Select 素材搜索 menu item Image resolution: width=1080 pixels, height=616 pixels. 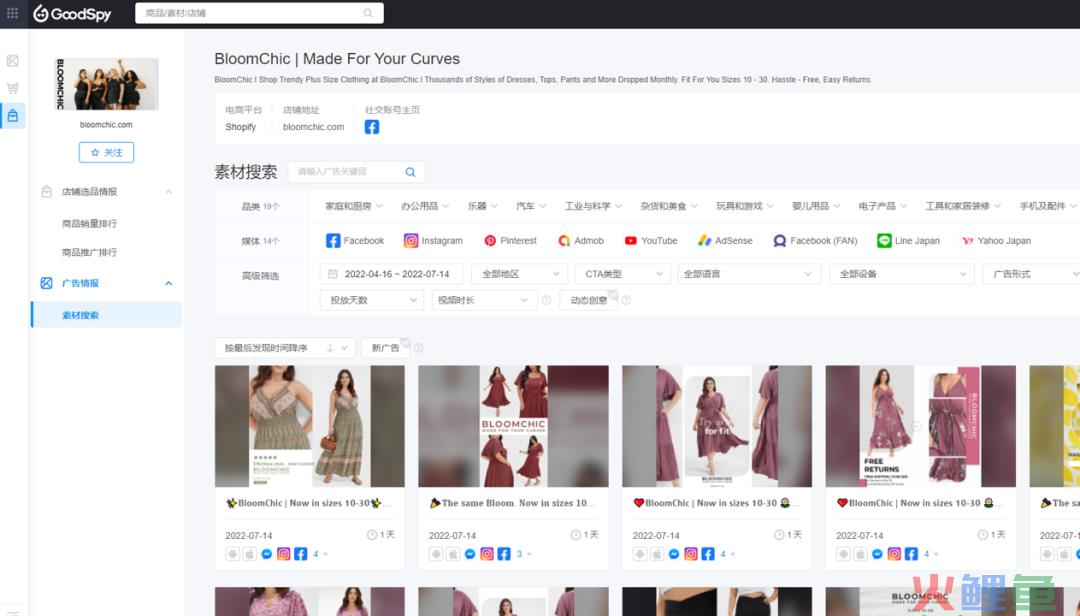(x=106, y=315)
